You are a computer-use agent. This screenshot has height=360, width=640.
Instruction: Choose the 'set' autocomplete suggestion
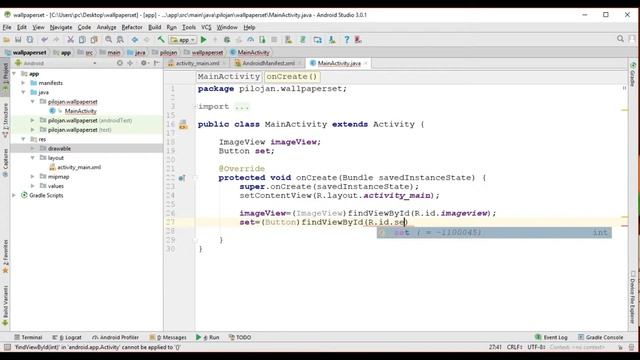(x=494, y=233)
